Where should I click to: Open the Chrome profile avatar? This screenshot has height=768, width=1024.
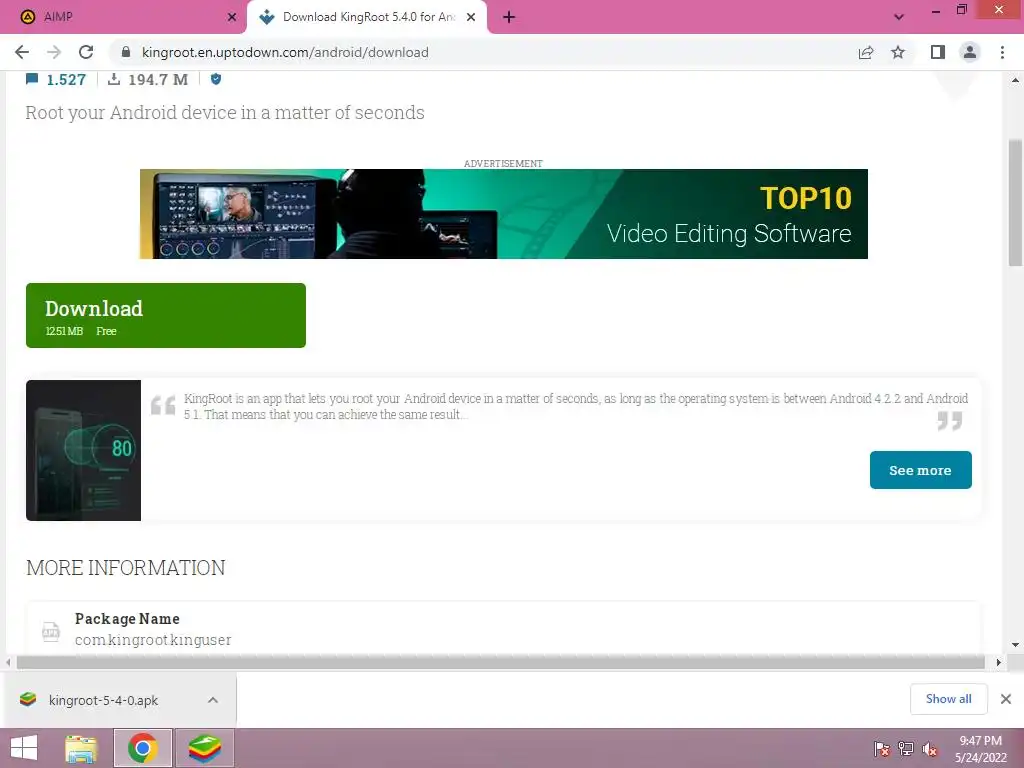coord(970,52)
